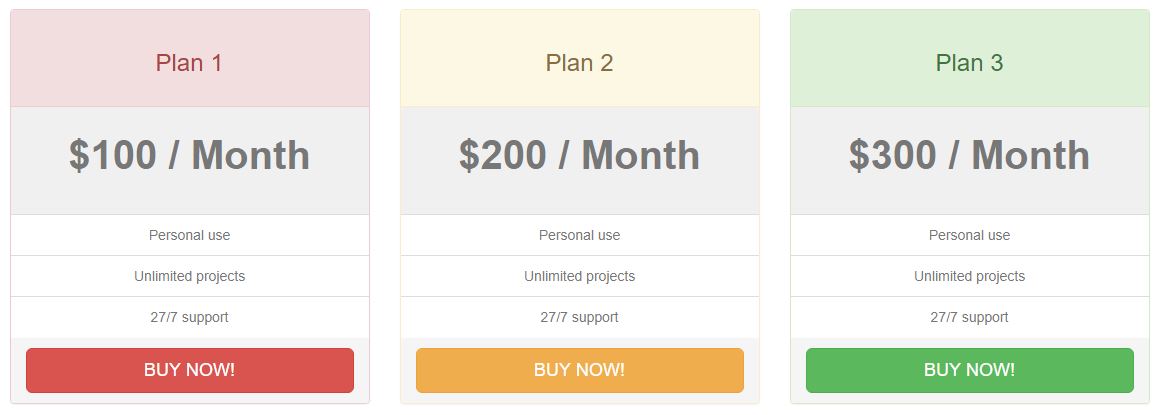Click the $300 / Month price
The image size is (1162, 415).
point(969,155)
